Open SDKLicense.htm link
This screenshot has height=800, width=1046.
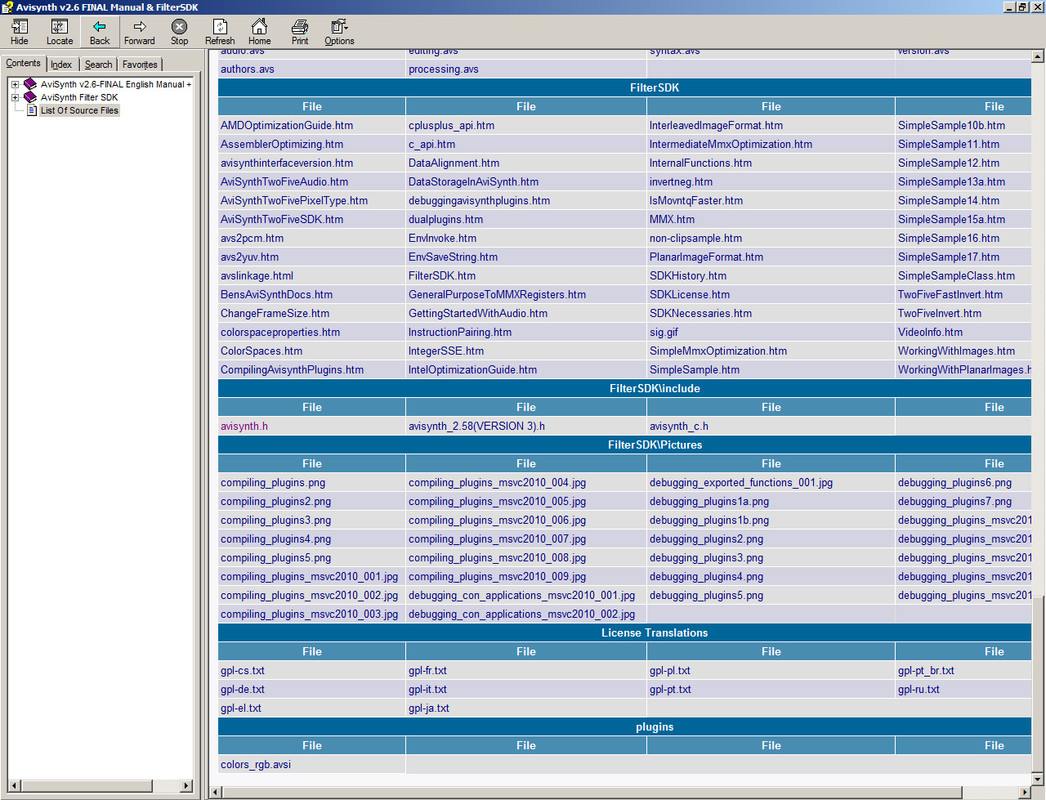[690, 294]
